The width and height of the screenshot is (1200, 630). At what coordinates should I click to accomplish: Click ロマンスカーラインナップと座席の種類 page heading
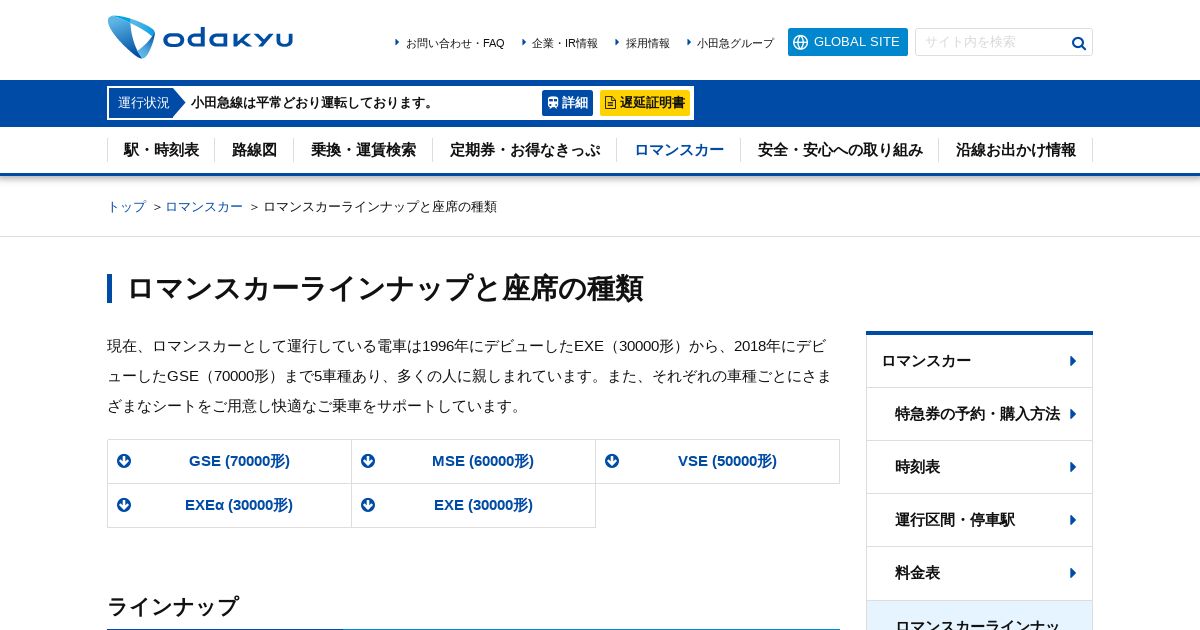384,288
